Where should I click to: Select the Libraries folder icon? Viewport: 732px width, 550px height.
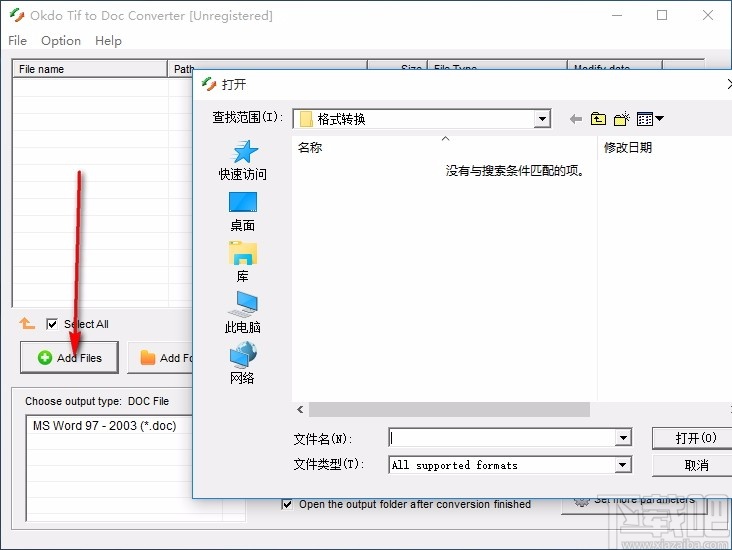(243, 254)
